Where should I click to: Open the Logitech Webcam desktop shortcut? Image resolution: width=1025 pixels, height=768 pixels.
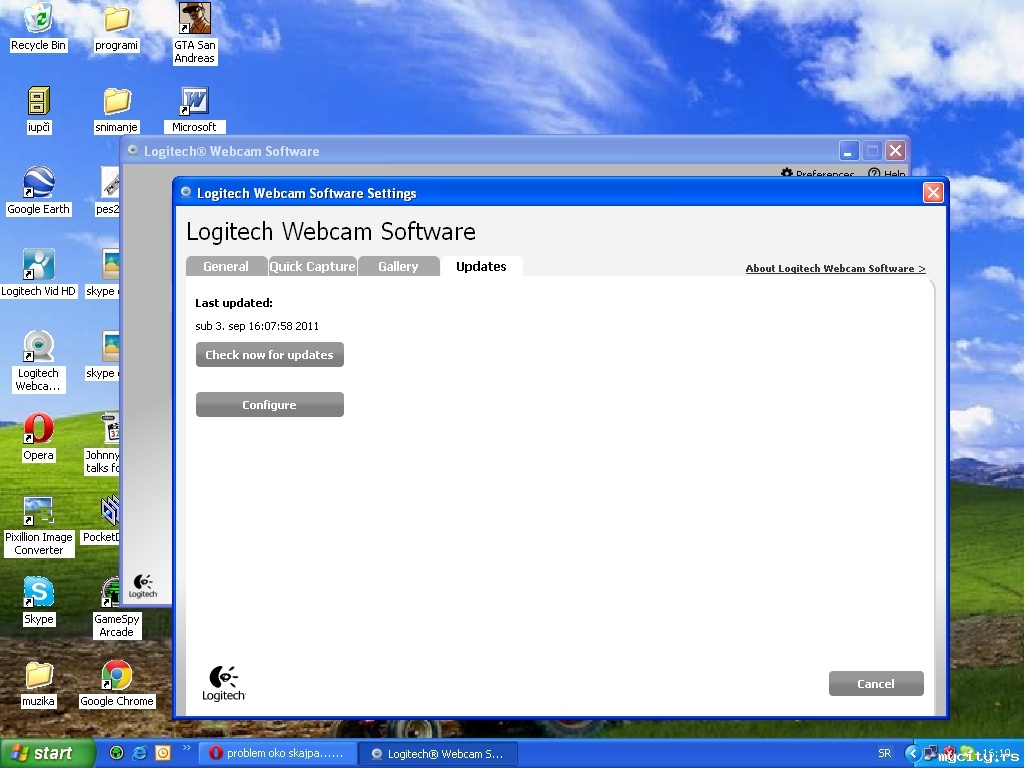tap(39, 361)
